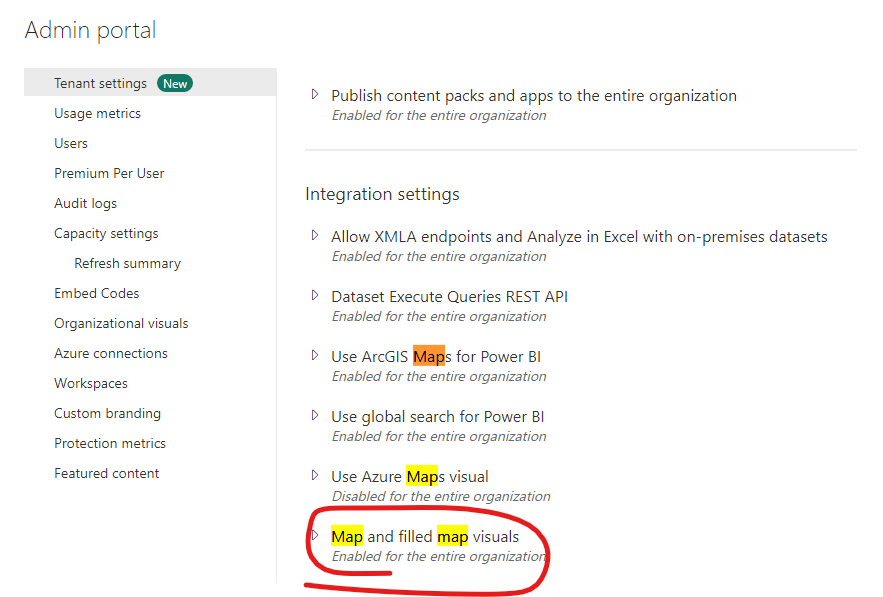The height and width of the screenshot is (597, 883).
Task: Expand Map and filled map visuals arrow
Action: coord(315,535)
